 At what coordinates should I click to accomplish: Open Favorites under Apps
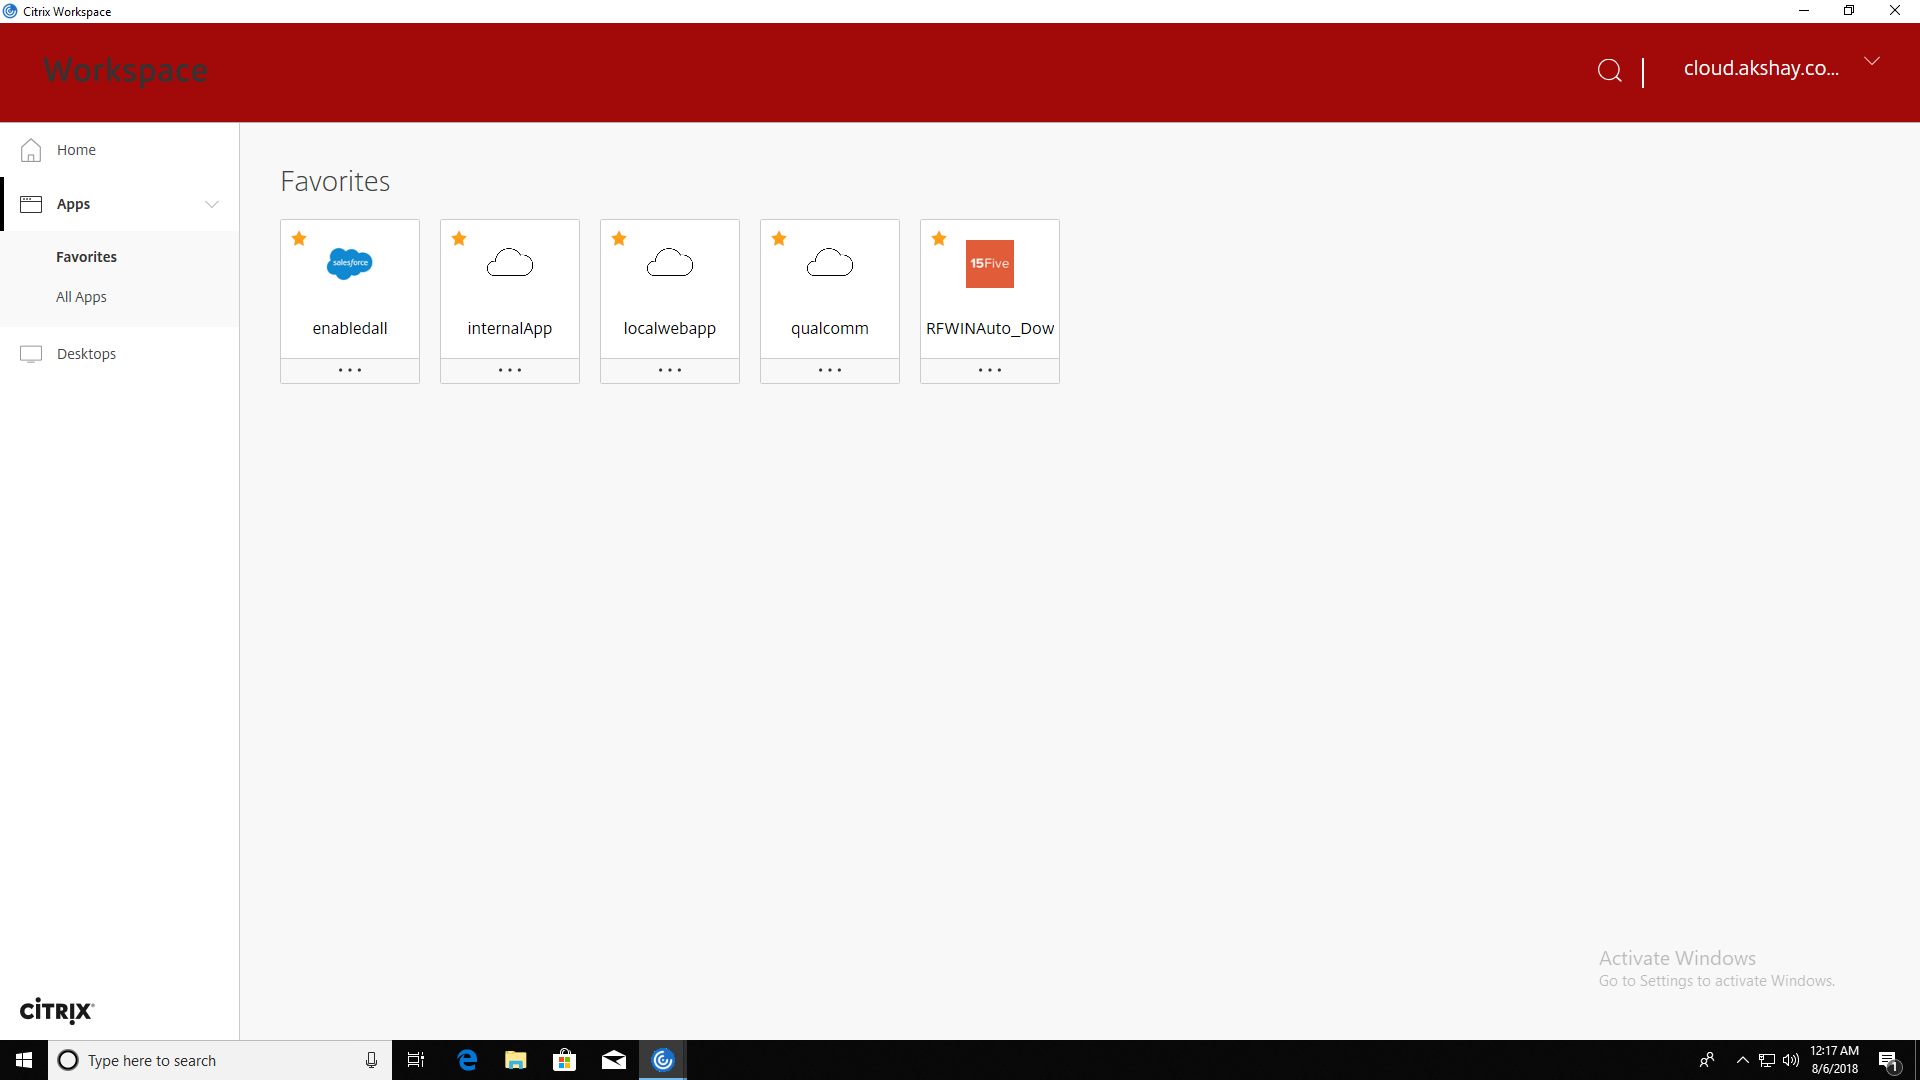tap(86, 257)
